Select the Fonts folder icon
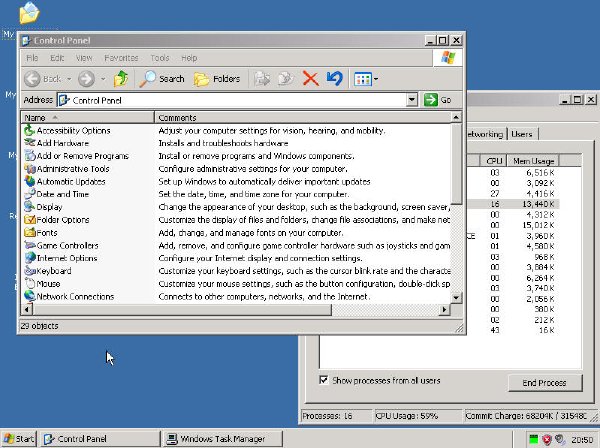The height and width of the screenshot is (448, 600). (29, 233)
